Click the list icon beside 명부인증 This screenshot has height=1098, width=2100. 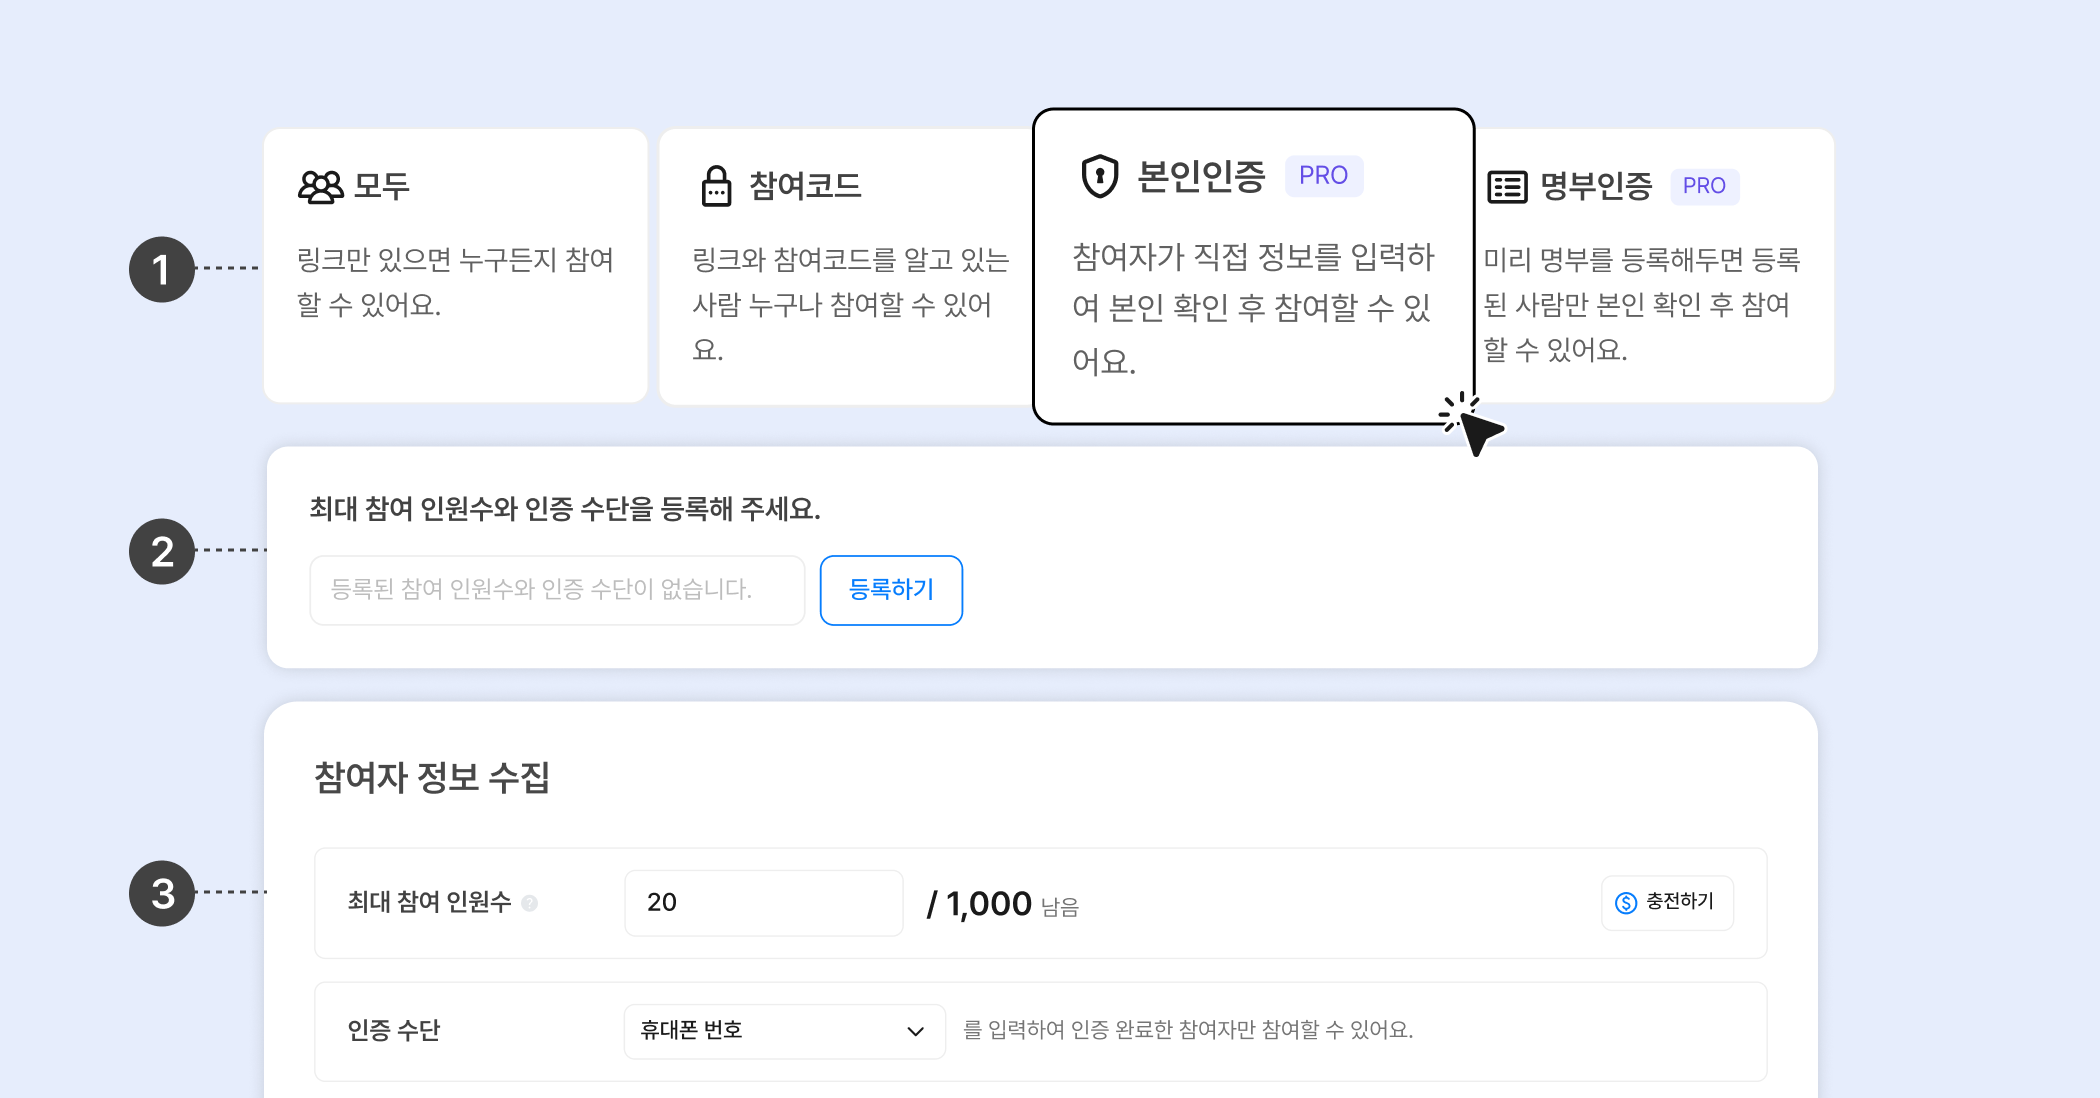click(x=1507, y=187)
